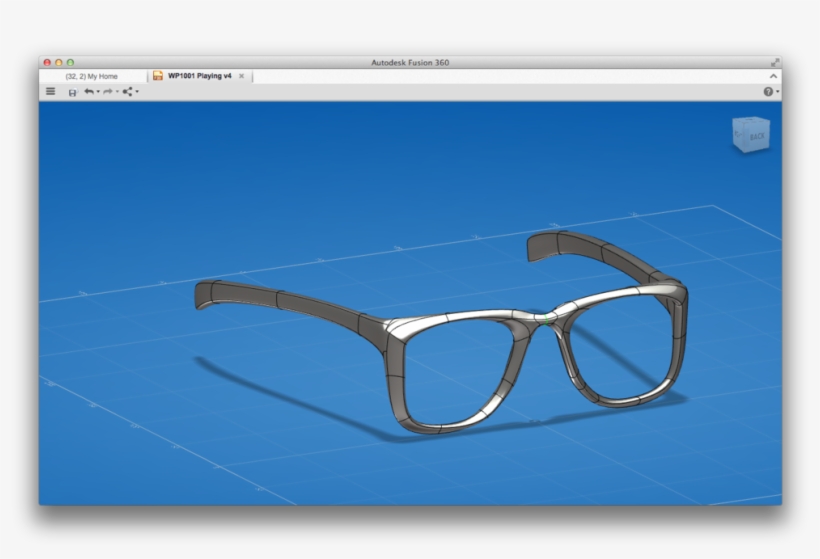Screen dimensions: 820x559
Task: Switch to the My Home tab
Action: tap(91, 76)
